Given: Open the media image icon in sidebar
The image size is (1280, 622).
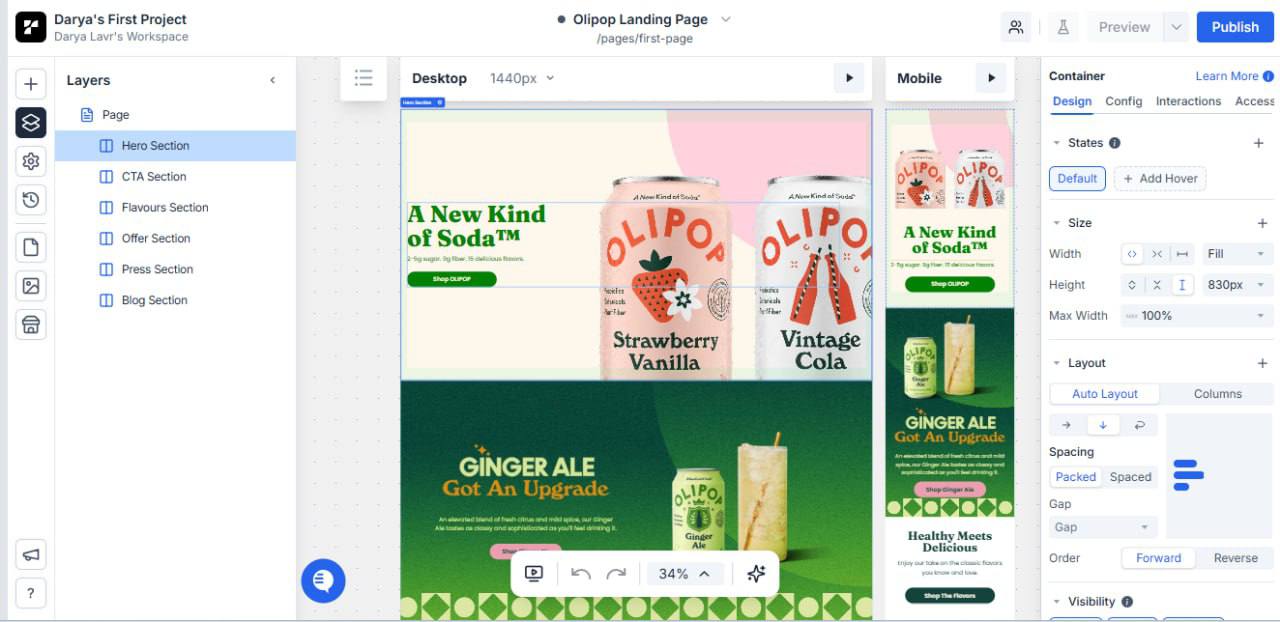Looking at the screenshot, I should click(31, 286).
